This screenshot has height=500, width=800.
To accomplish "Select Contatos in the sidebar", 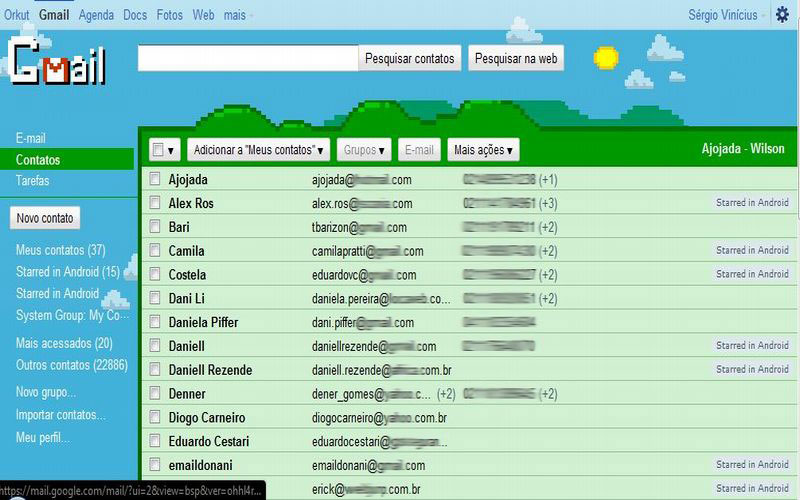I will coord(67,159).
